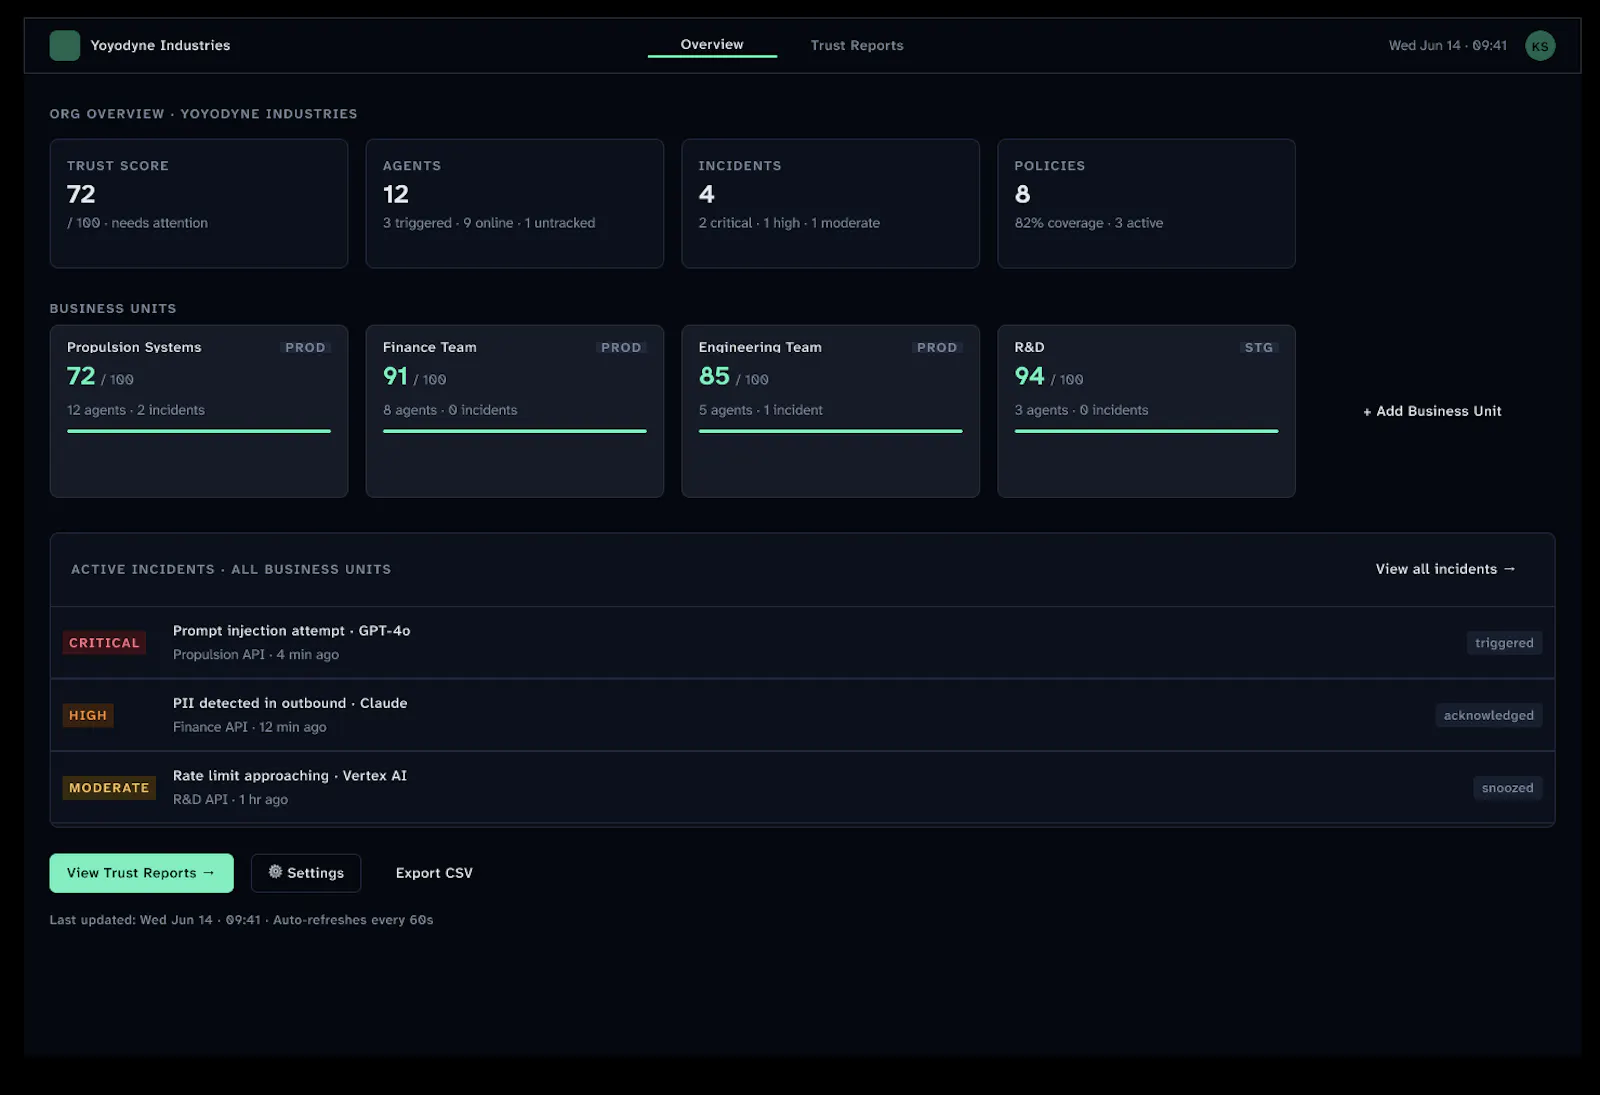This screenshot has height=1095, width=1600.
Task: Open Settings button
Action: pos(306,873)
